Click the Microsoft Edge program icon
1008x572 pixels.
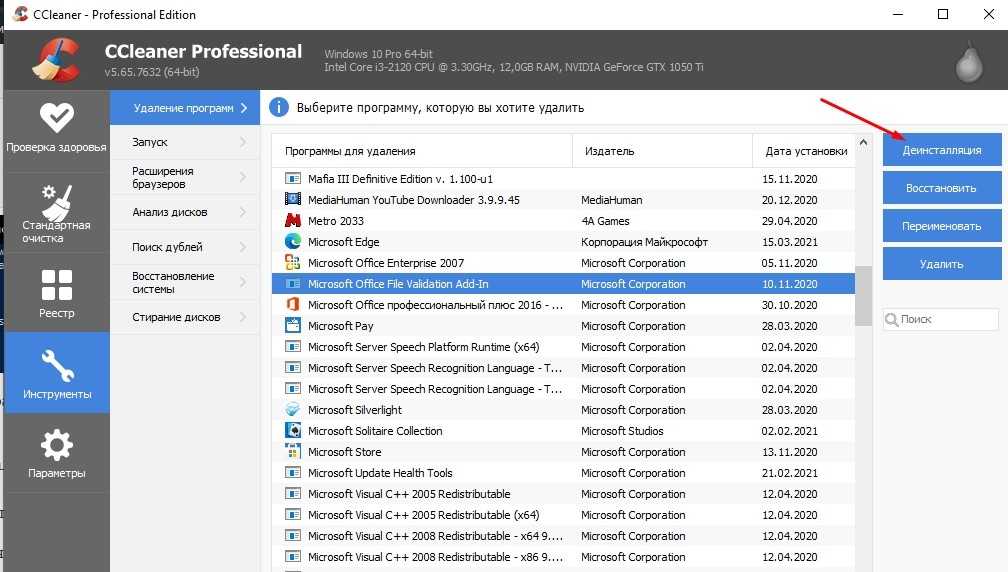293,242
